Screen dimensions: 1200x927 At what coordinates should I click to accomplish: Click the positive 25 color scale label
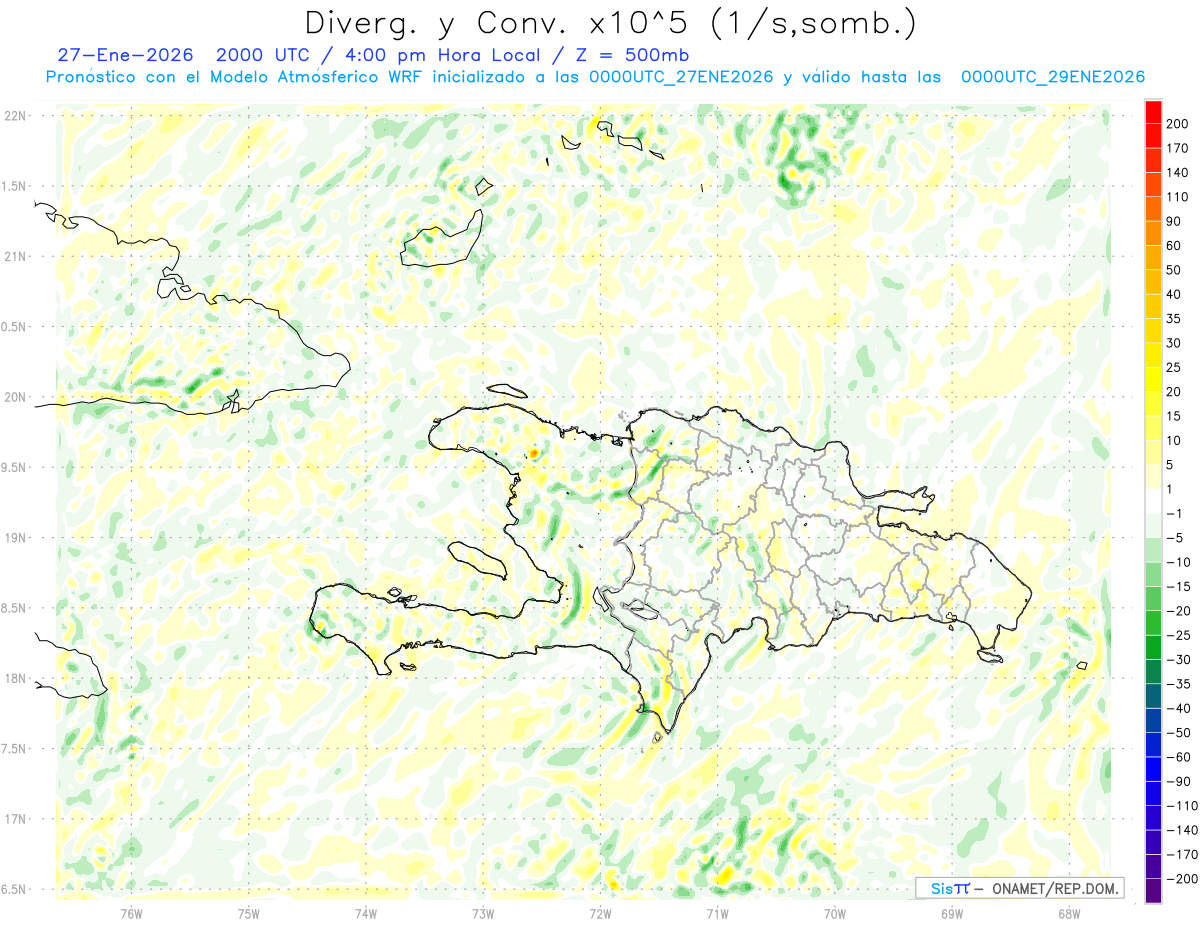pyautogui.click(x=1174, y=367)
